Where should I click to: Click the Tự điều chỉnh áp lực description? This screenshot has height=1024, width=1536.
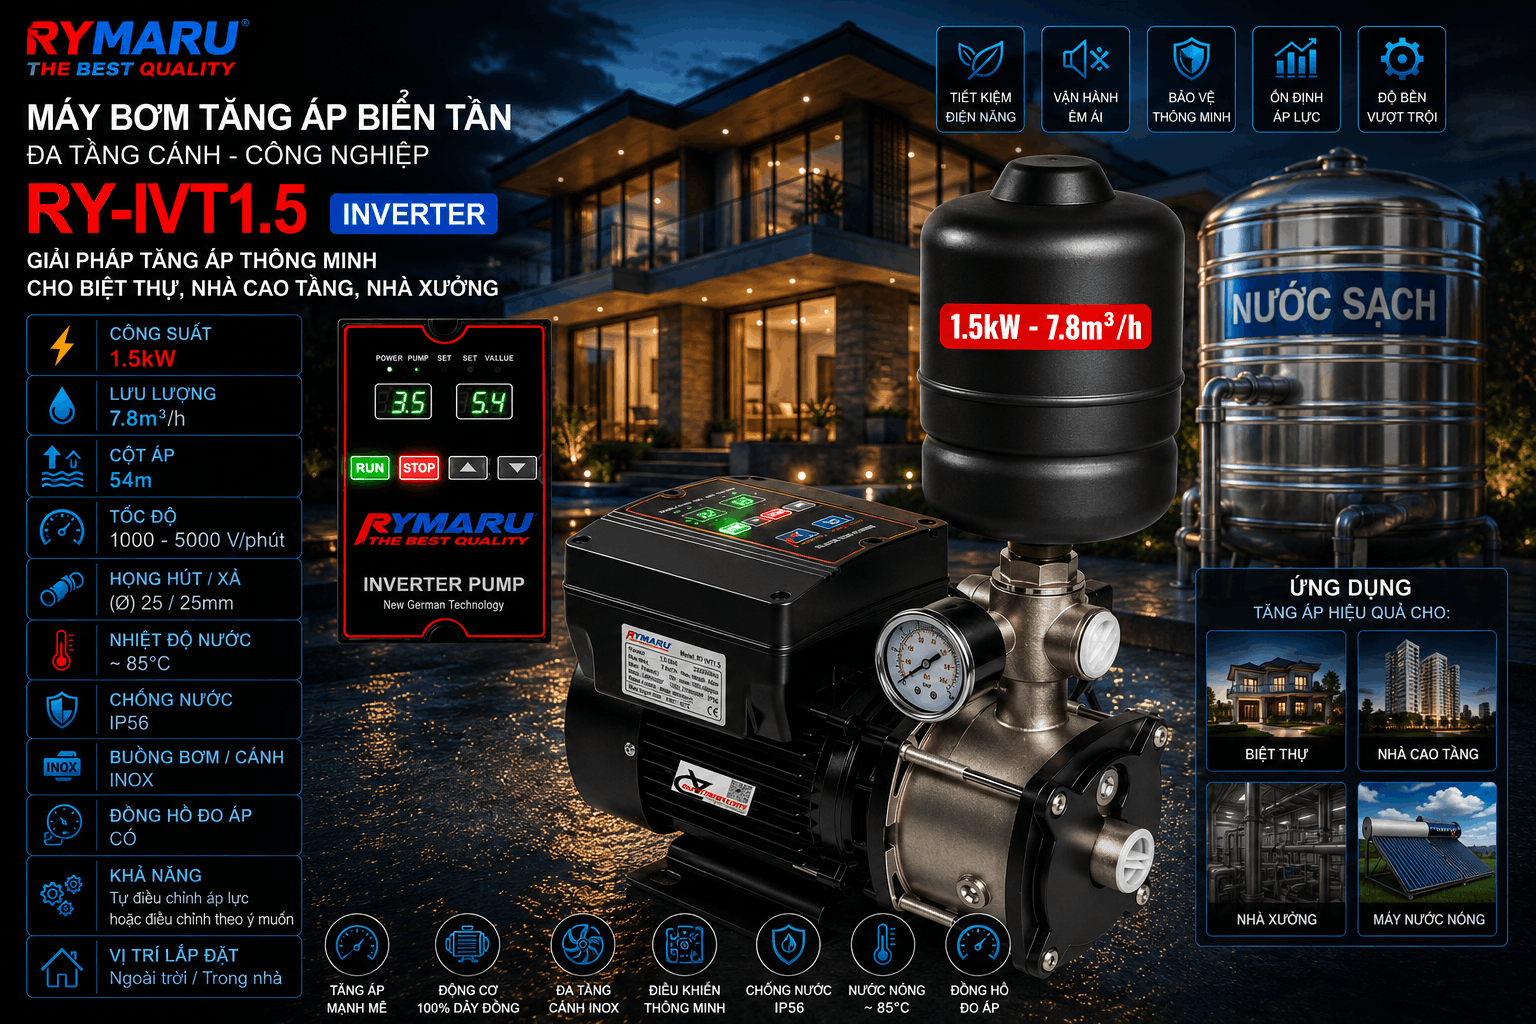click(x=179, y=898)
